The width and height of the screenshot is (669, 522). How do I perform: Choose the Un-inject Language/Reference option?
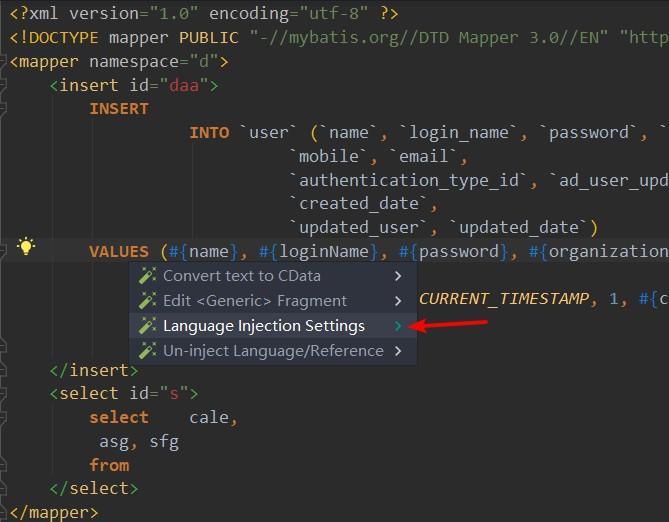tap(273, 351)
